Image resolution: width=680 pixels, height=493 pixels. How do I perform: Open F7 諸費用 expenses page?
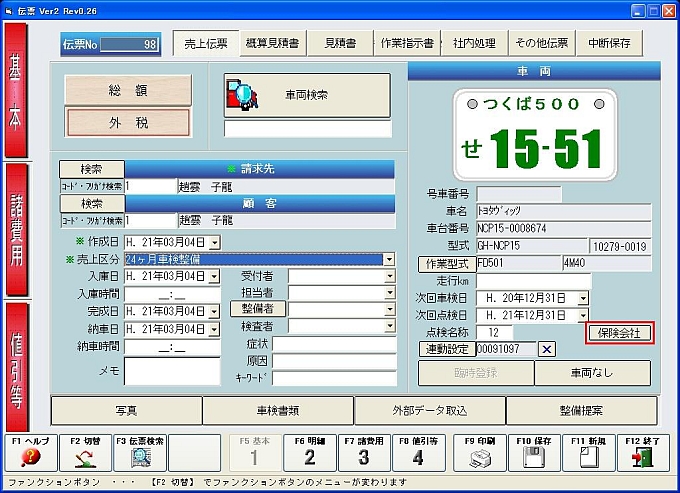[363, 455]
